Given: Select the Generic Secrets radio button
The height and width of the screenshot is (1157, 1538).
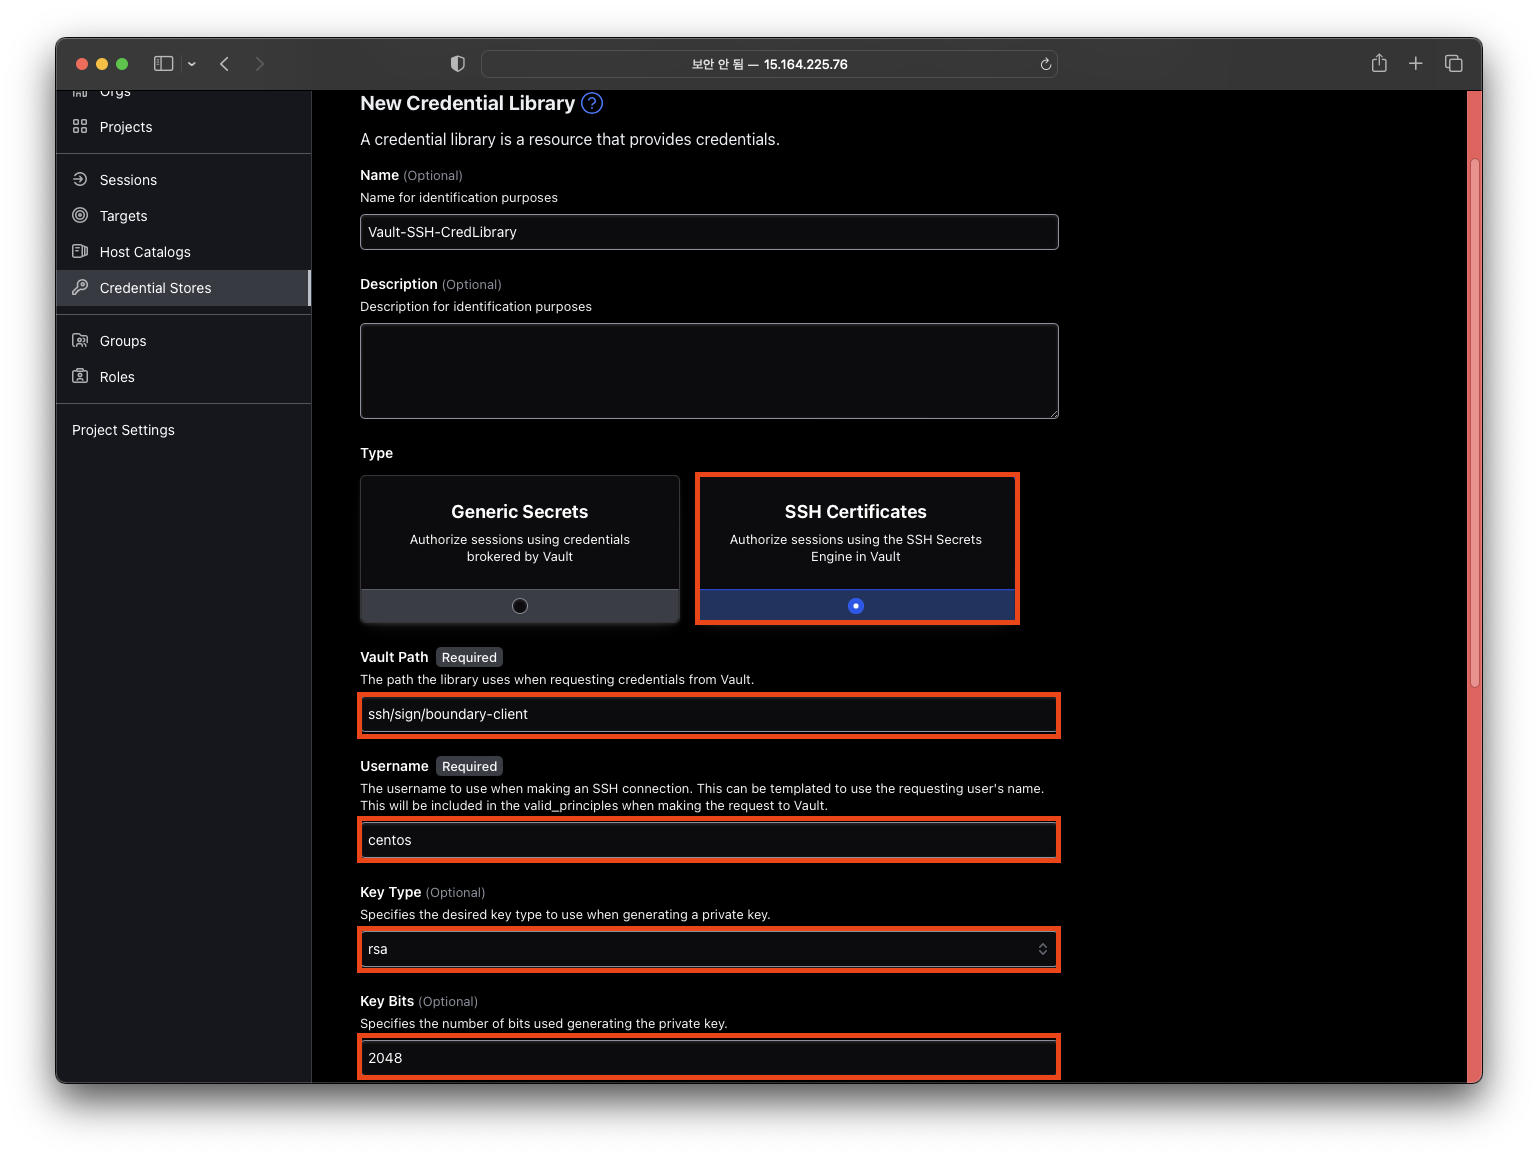Looking at the screenshot, I should 520,606.
